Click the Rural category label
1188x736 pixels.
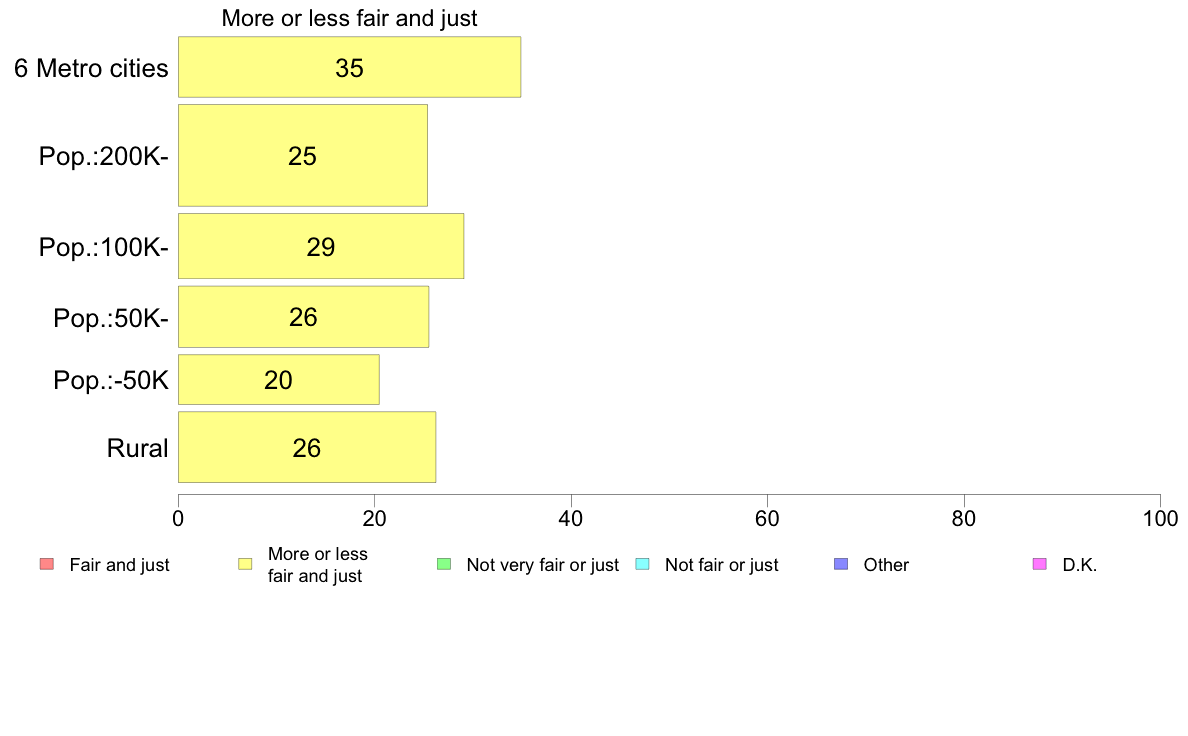137,448
